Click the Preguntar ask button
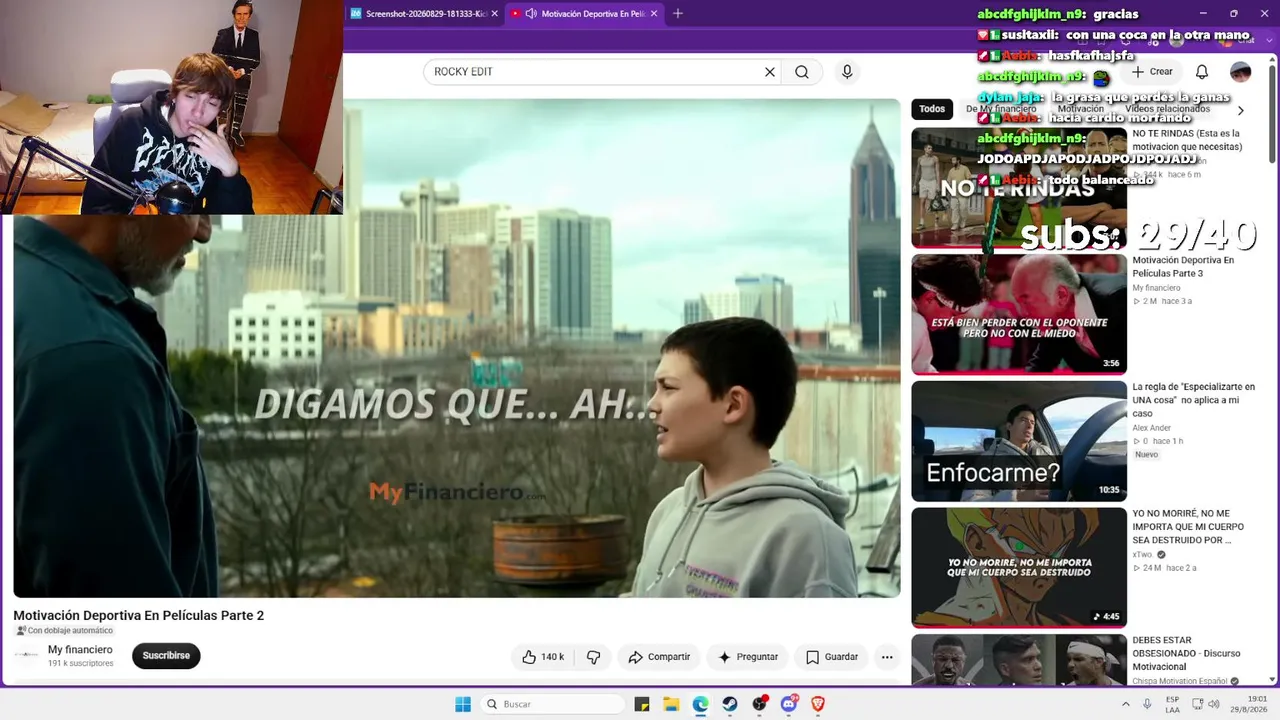 tap(748, 657)
